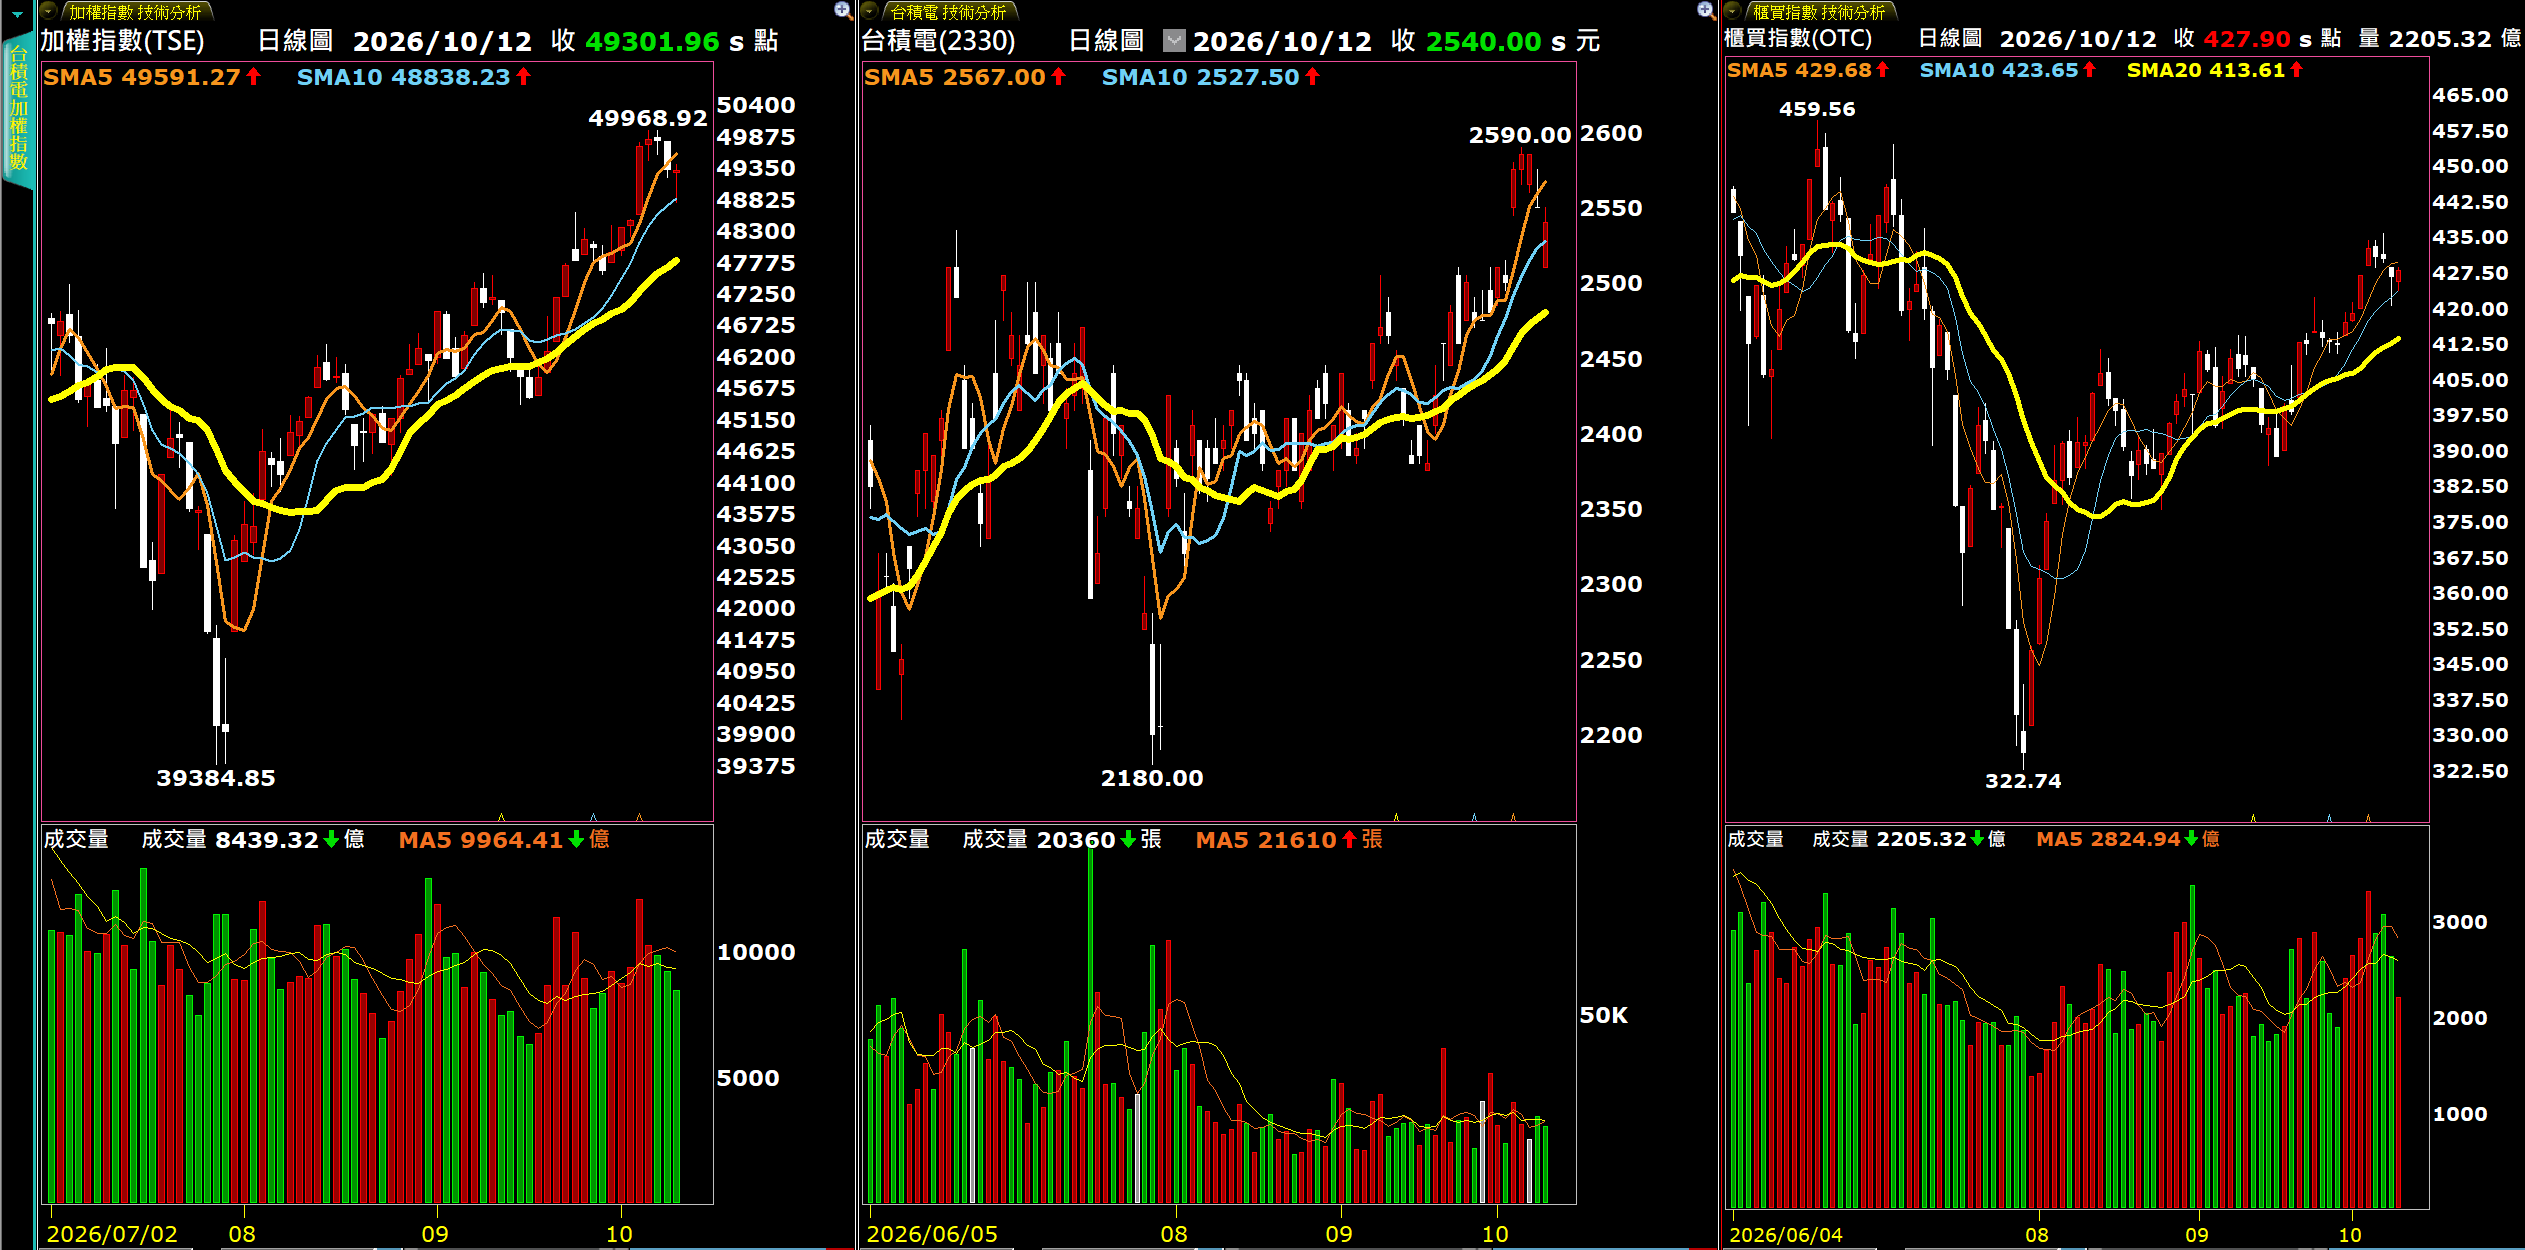Viewport: 2525px width, 1250px height.
Task: Select the 加權指數 技術分析 tab
Action: (x=135, y=12)
